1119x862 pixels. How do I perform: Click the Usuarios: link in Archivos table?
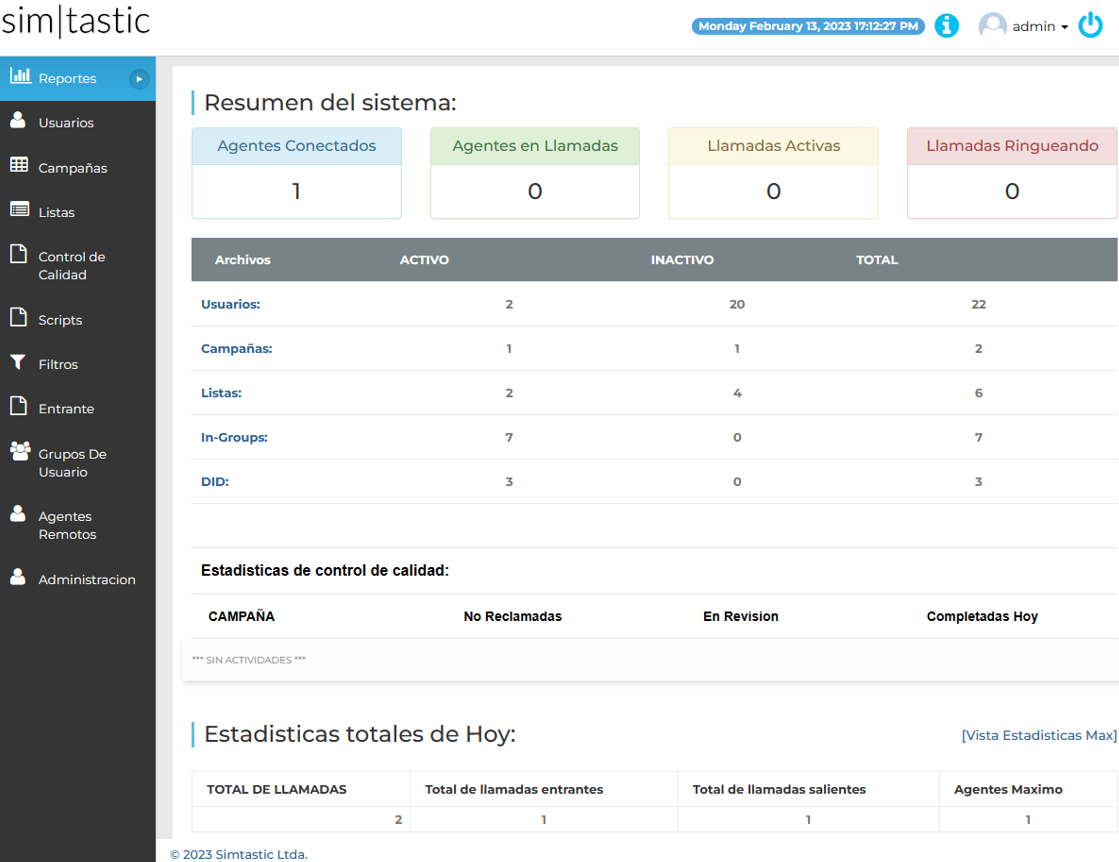point(231,304)
